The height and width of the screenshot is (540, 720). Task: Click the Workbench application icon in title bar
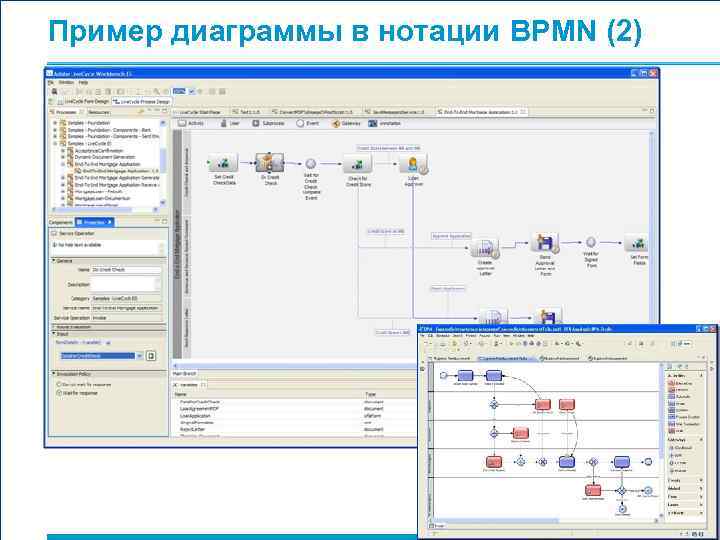pos(50,73)
